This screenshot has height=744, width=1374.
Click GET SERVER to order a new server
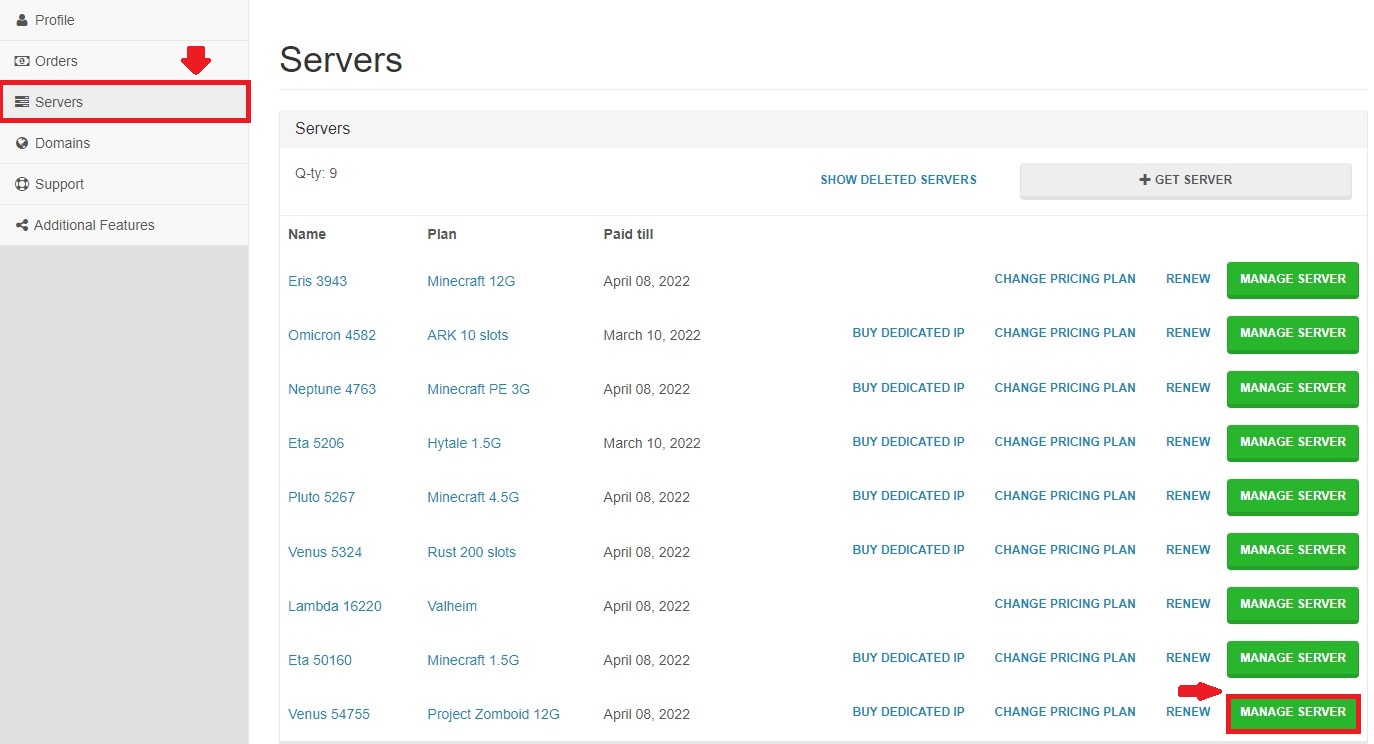tap(1185, 180)
